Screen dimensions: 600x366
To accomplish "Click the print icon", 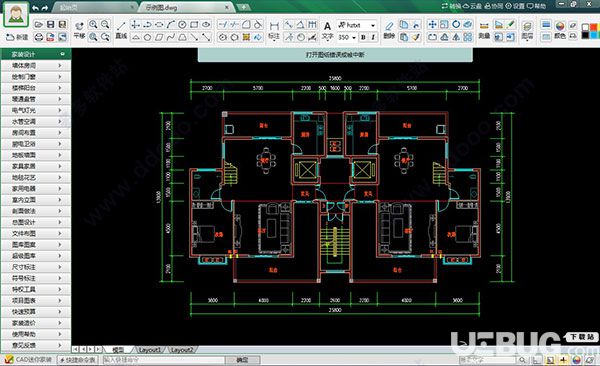I will click(38, 37).
